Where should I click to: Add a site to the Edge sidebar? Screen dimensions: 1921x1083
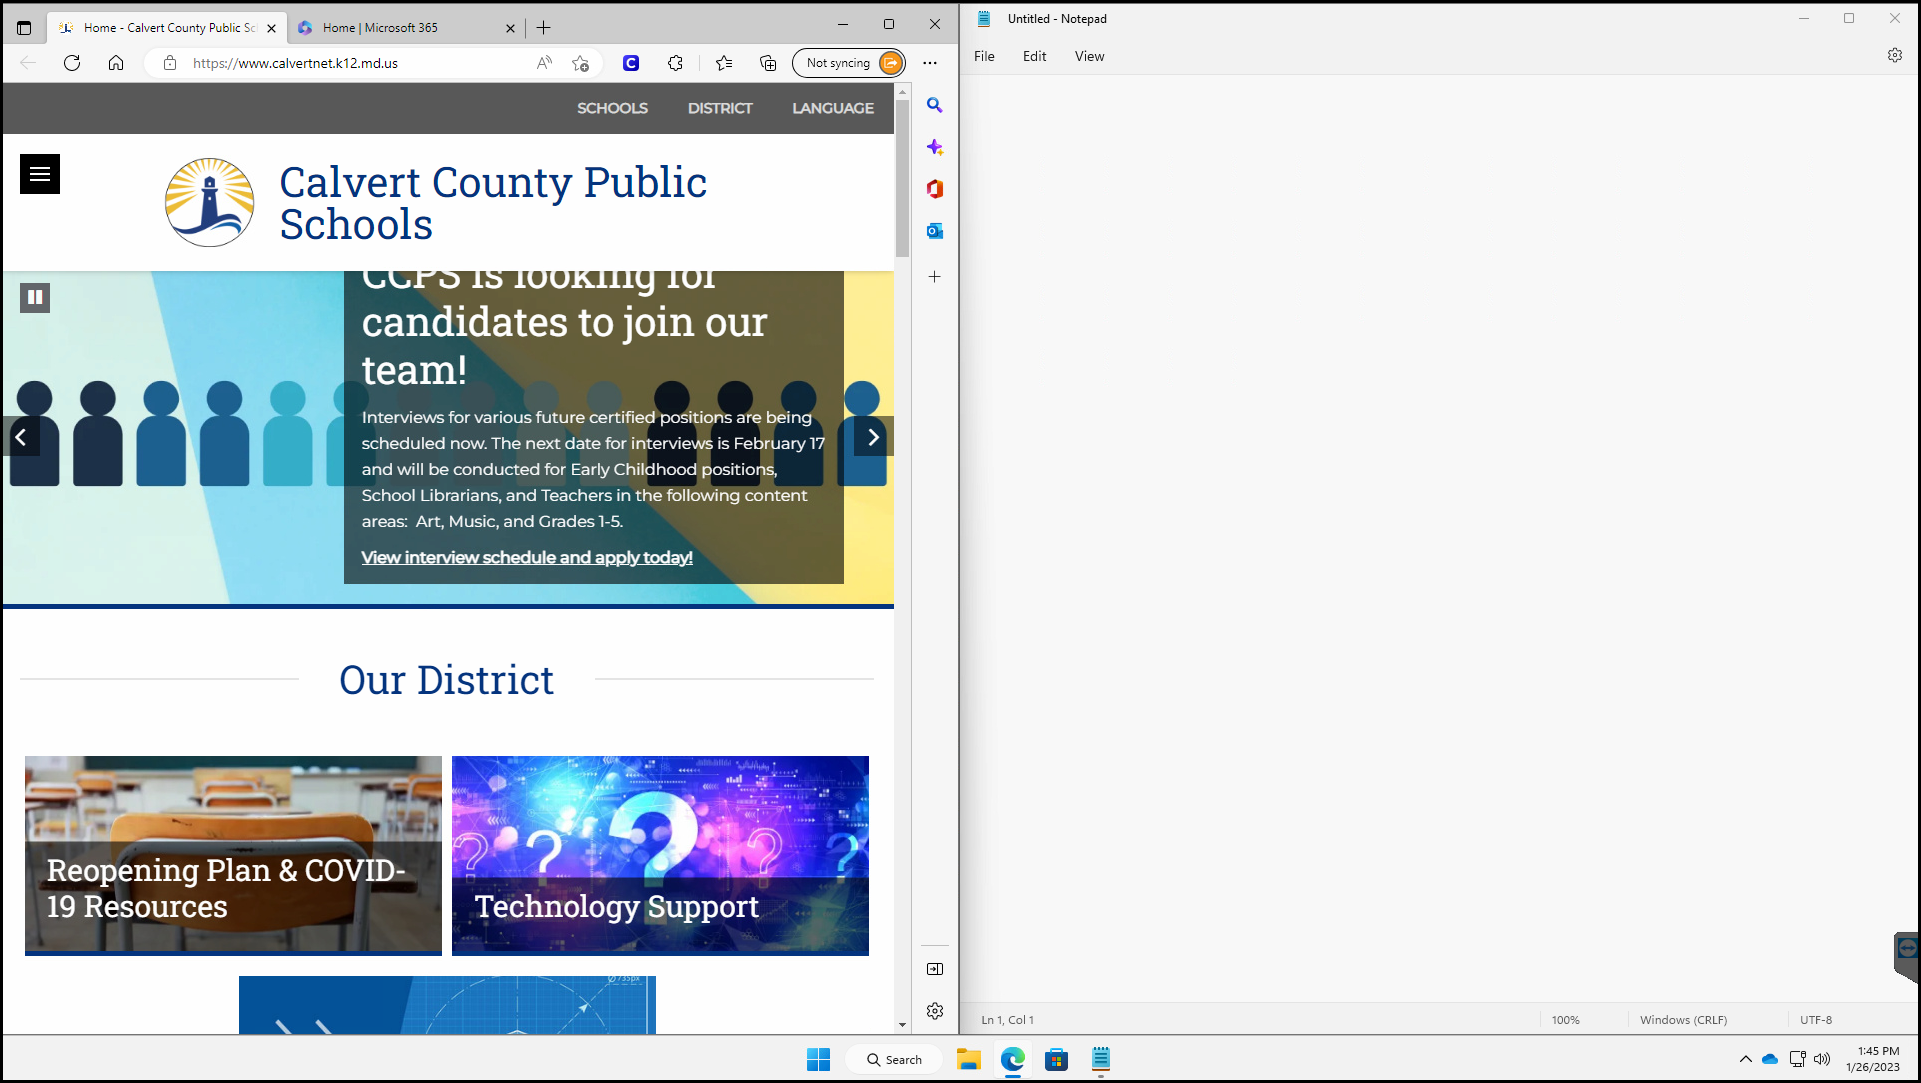(935, 277)
